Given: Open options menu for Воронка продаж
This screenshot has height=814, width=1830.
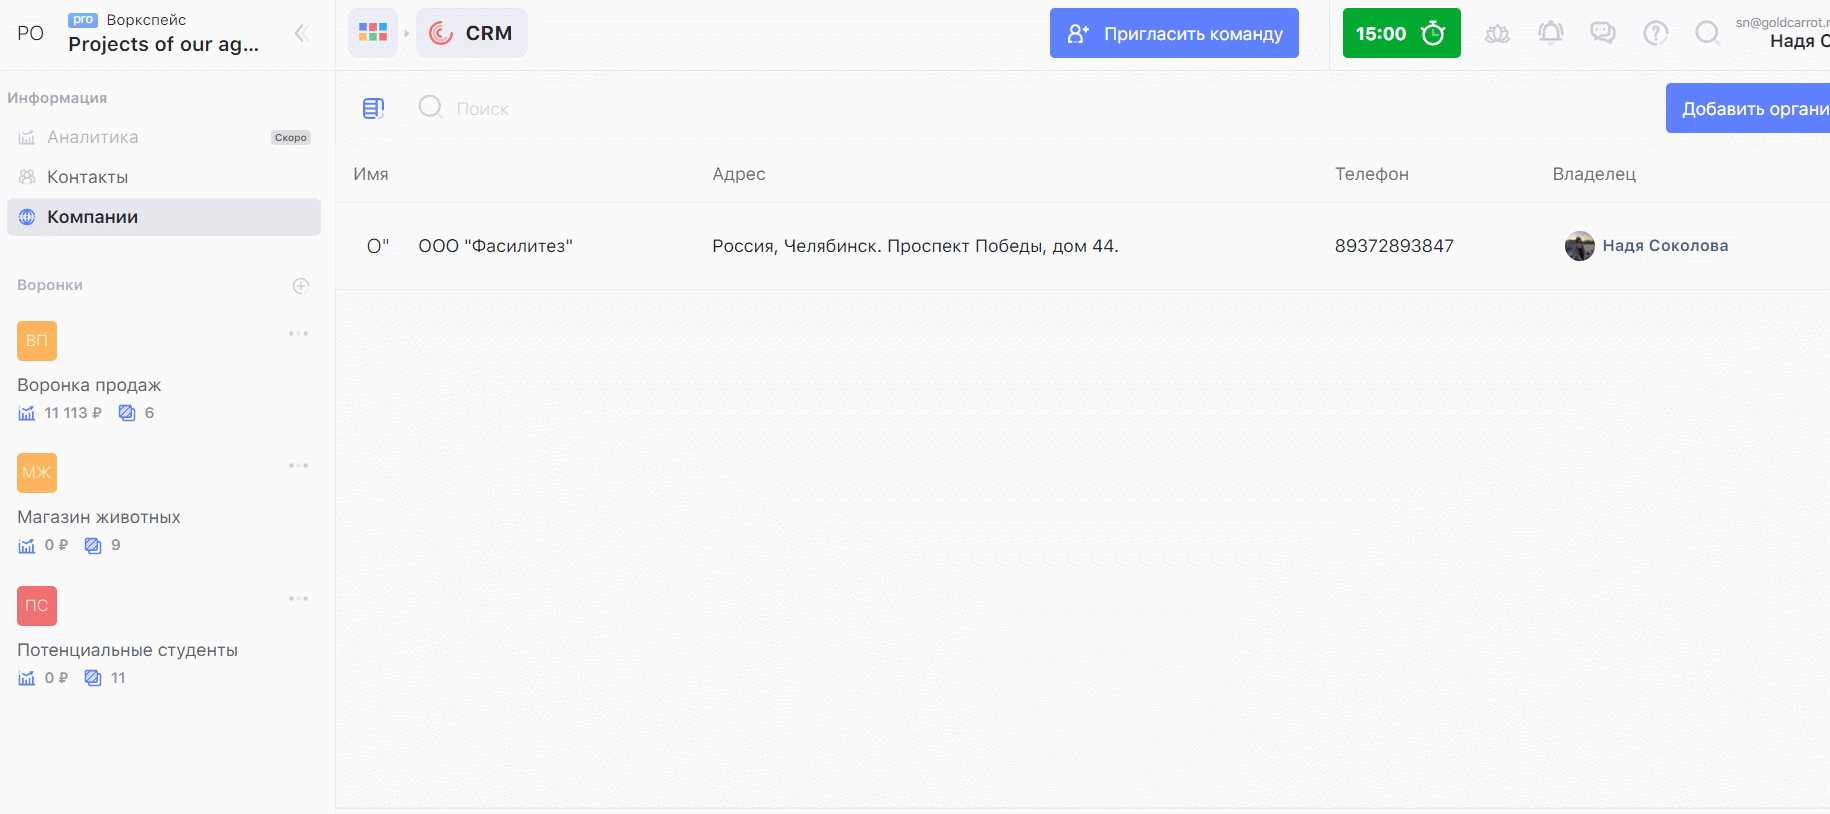Looking at the screenshot, I should [x=298, y=334].
